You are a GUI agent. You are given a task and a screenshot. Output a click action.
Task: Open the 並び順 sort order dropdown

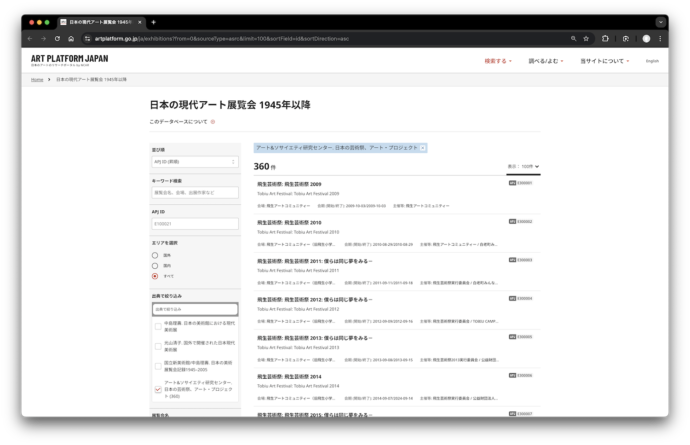click(195, 160)
